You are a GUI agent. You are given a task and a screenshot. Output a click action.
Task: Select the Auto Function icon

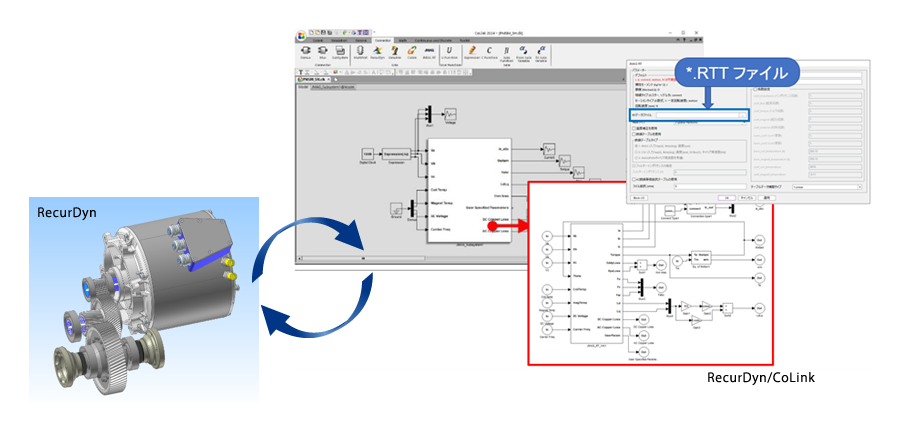[x=507, y=53]
